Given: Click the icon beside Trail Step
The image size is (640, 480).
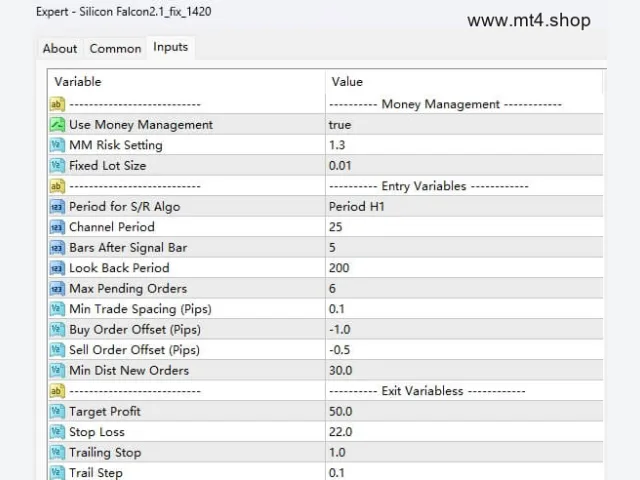Looking at the screenshot, I should pyautogui.click(x=57, y=473).
